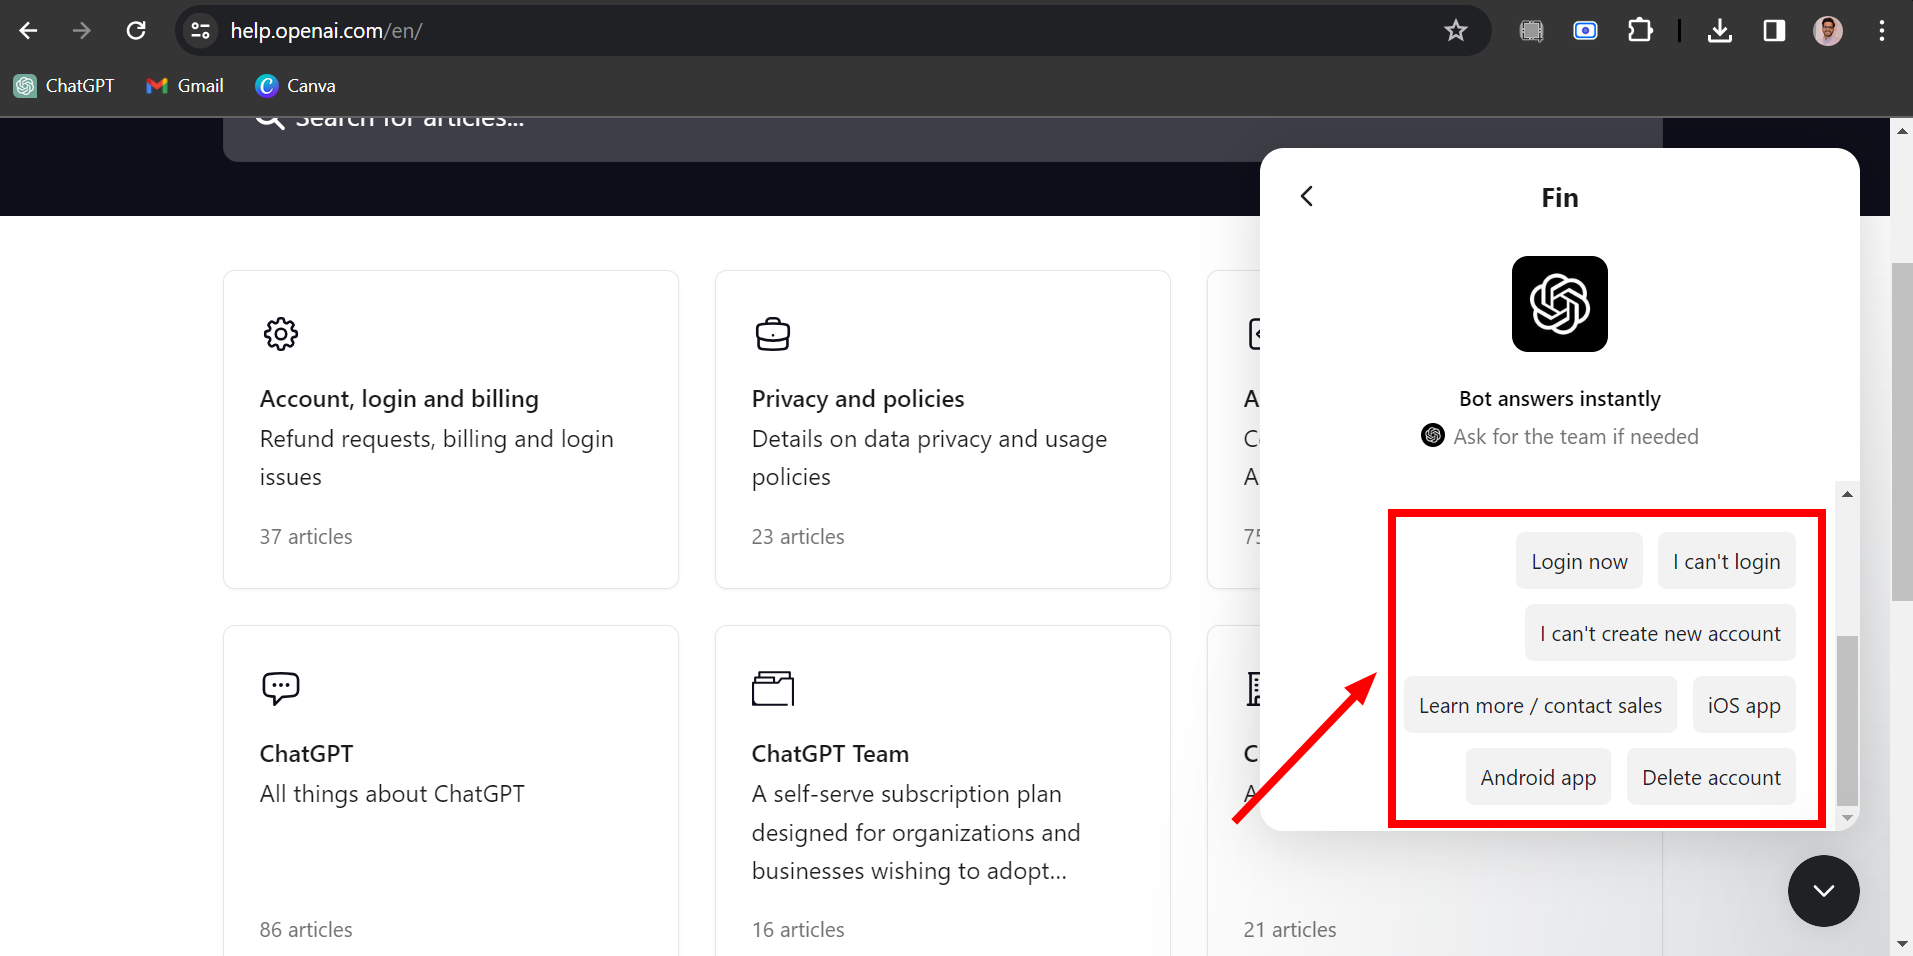Reload the current help page
The height and width of the screenshot is (956, 1913).
click(x=136, y=31)
